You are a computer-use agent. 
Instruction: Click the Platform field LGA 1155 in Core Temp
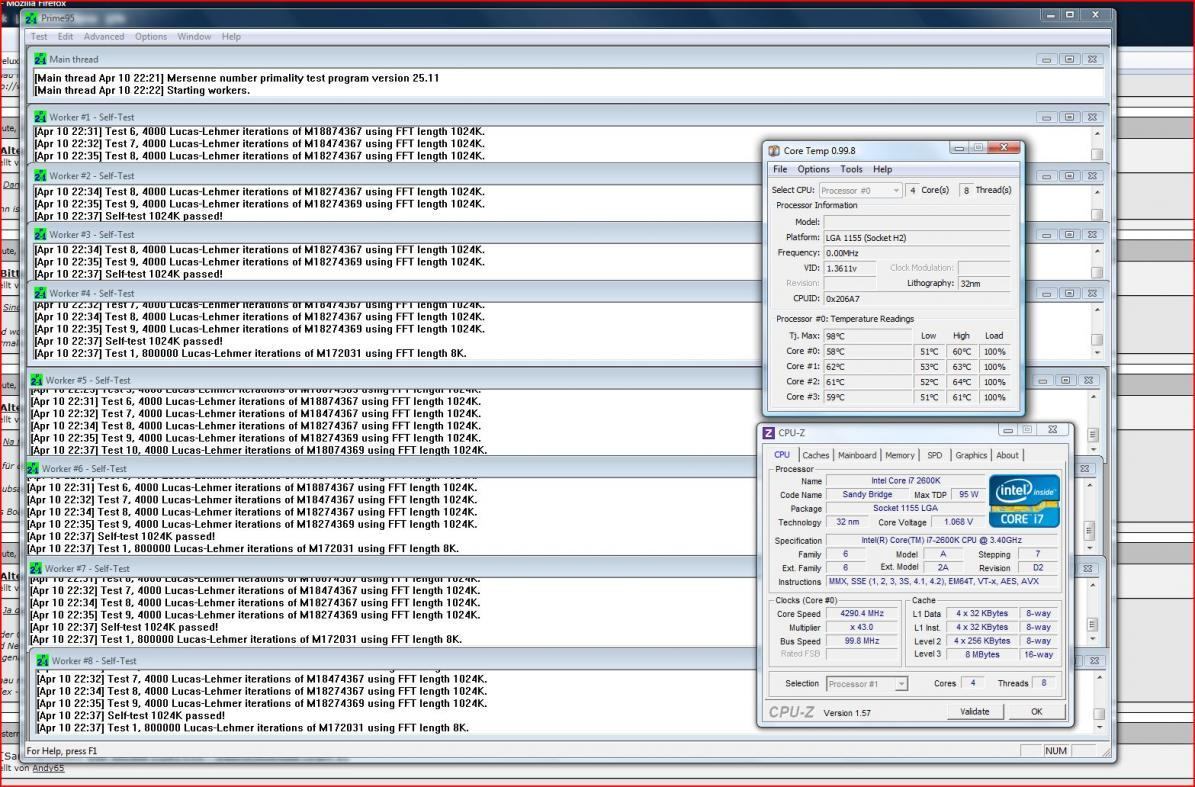coord(917,238)
